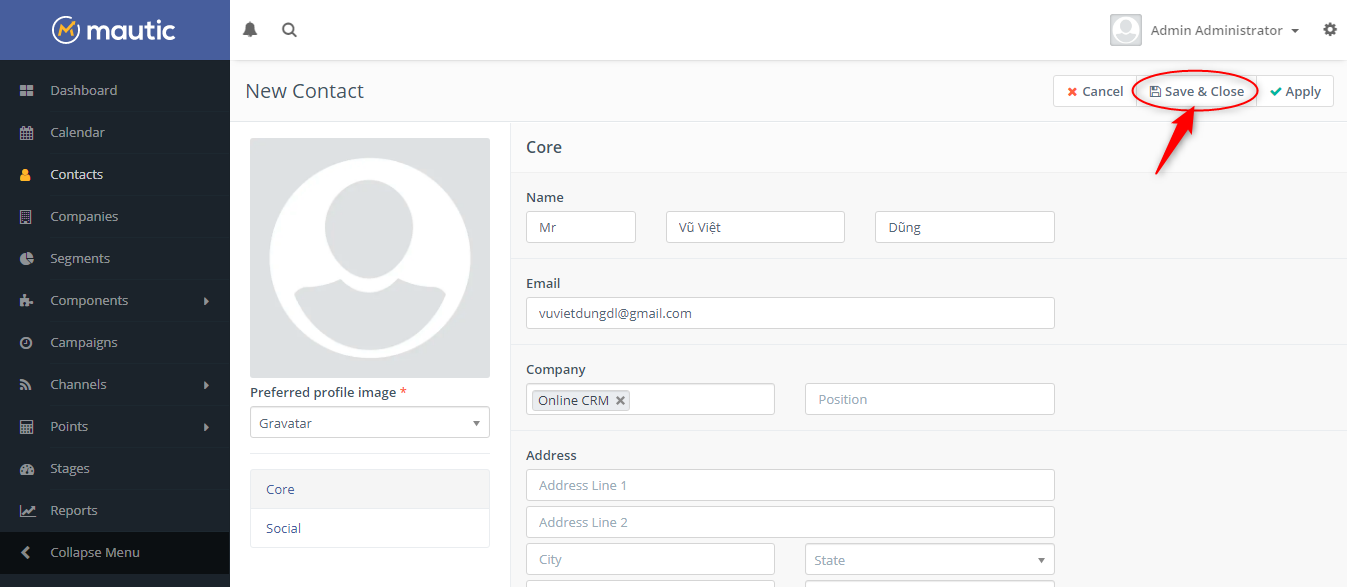Expand the Channels submenu arrow
Screen dimensions: 1347x587
coord(206,385)
